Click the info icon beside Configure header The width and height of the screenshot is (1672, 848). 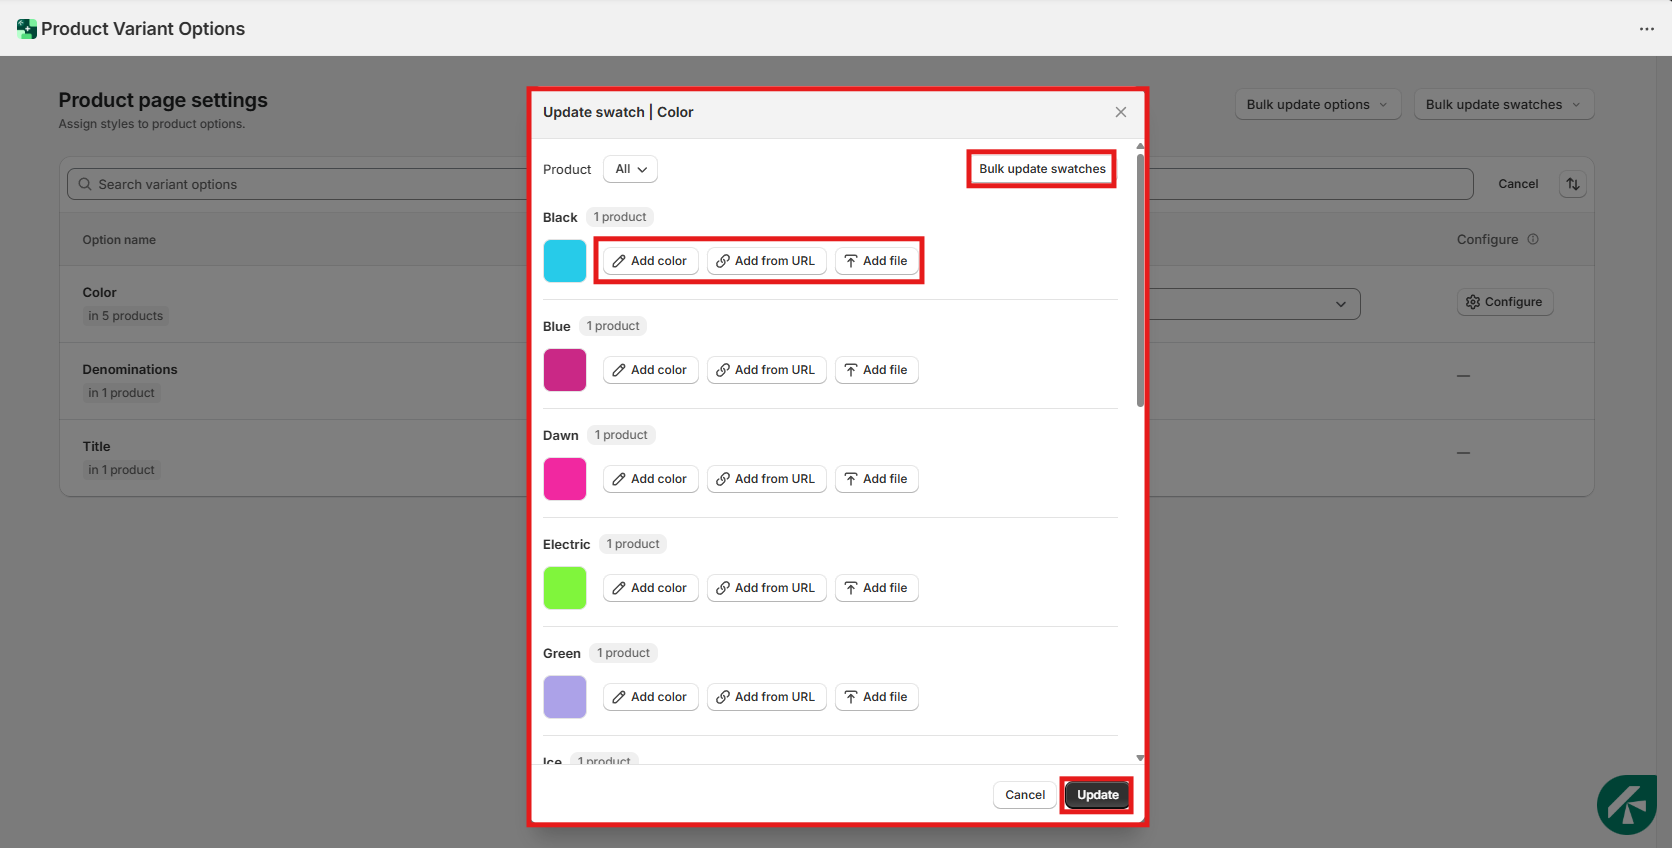[1533, 240]
